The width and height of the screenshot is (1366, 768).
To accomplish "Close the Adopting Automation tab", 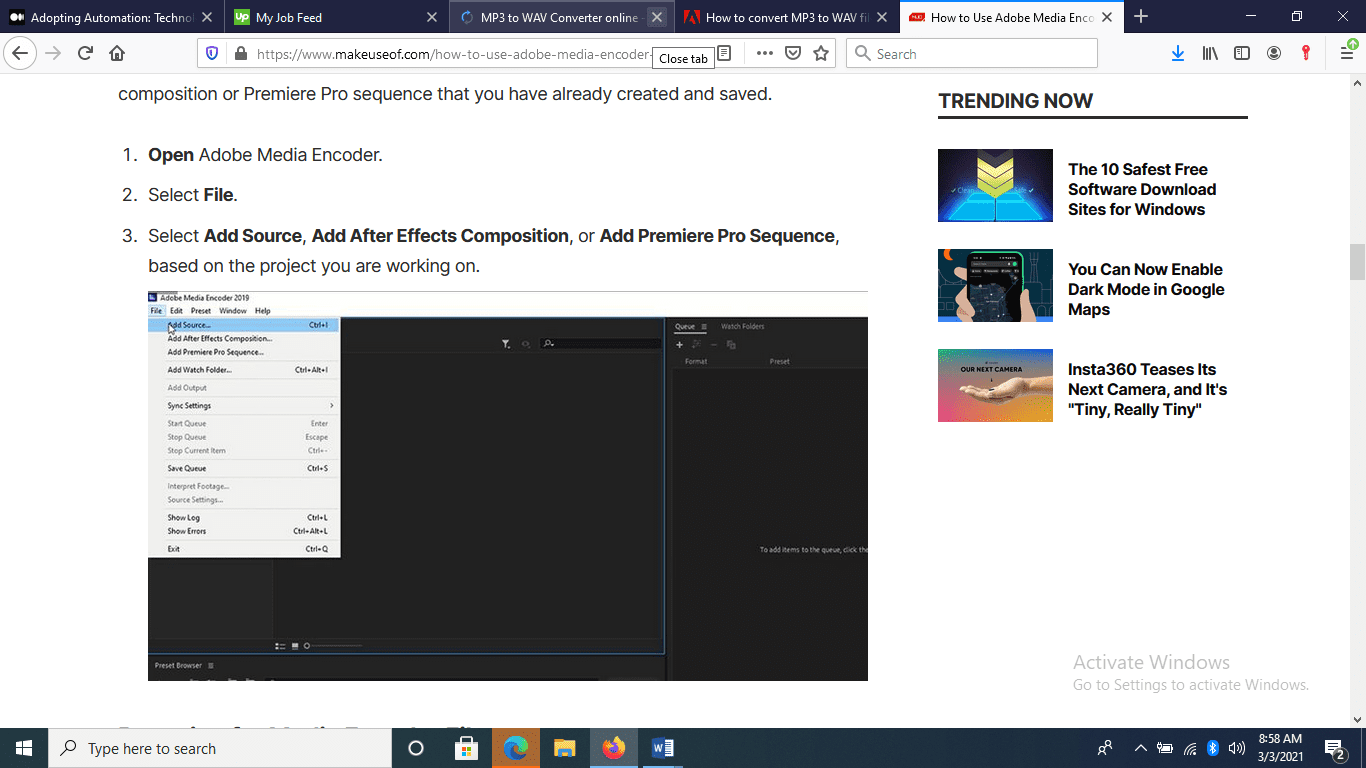I will tap(207, 17).
